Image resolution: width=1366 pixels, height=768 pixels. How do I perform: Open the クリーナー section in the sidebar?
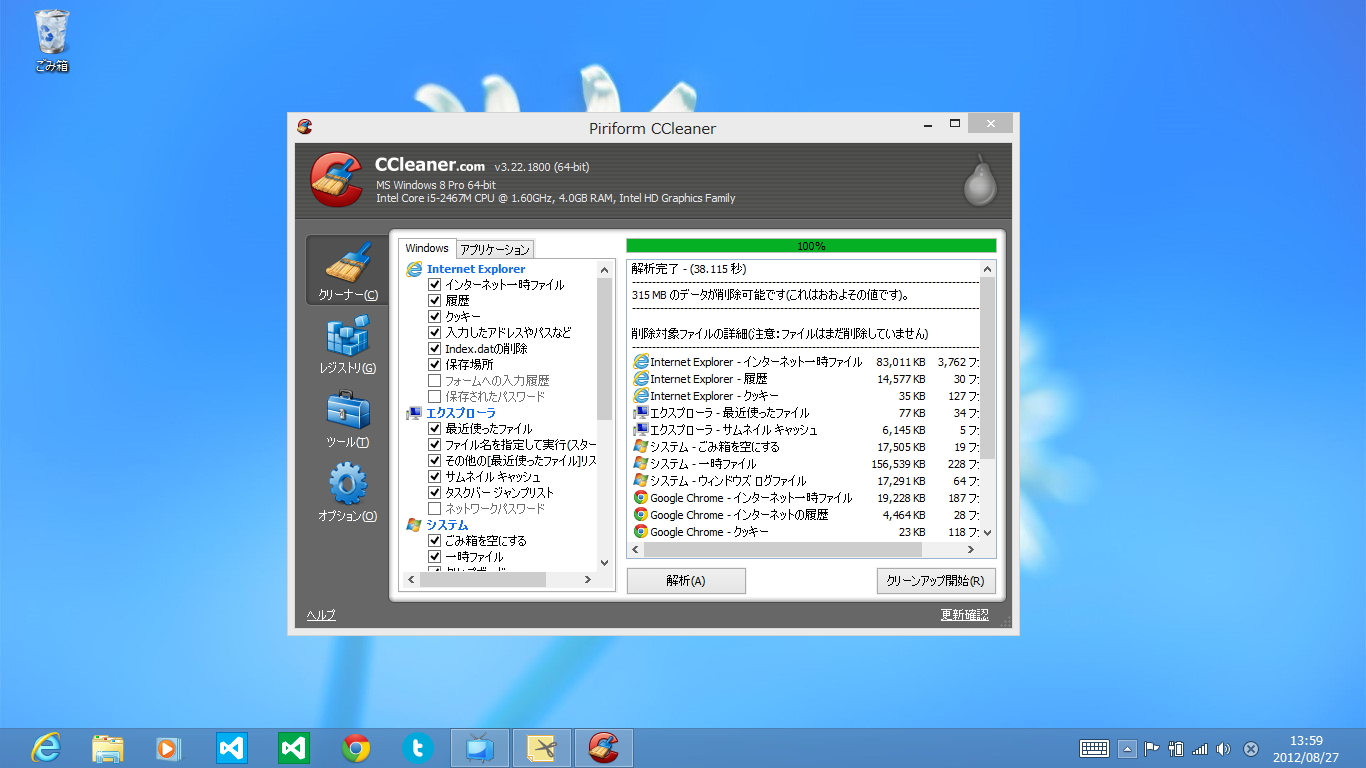(346, 270)
